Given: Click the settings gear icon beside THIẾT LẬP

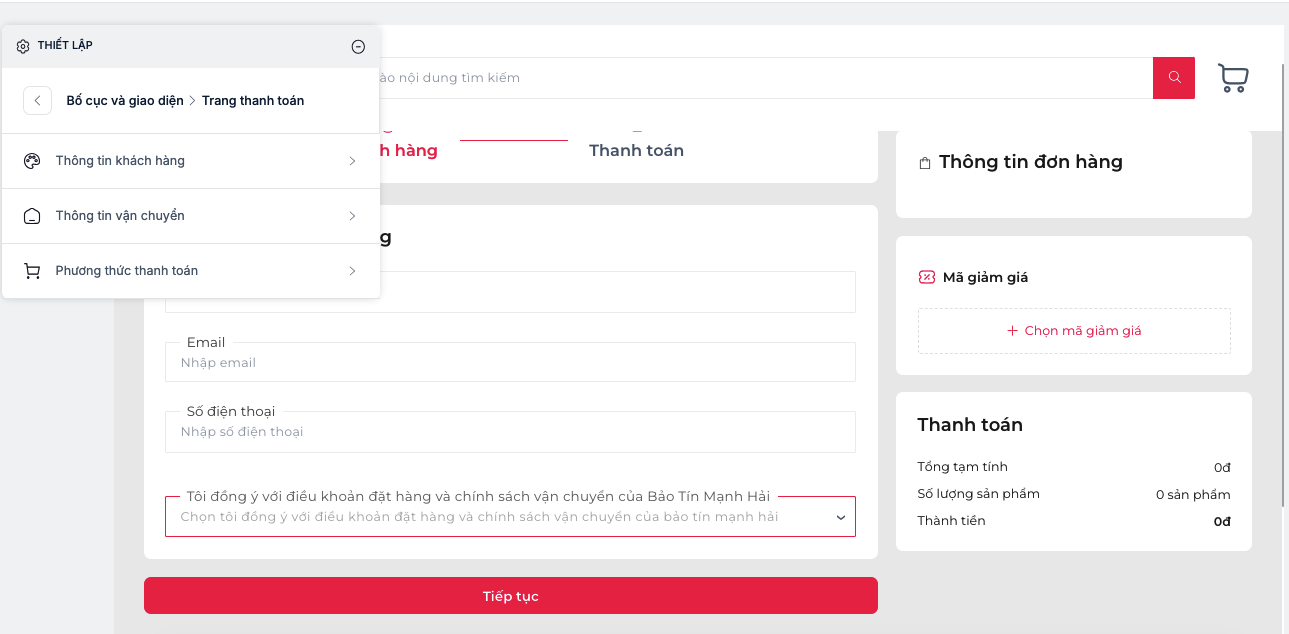Looking at the screenshot, I should click(23, 46).
